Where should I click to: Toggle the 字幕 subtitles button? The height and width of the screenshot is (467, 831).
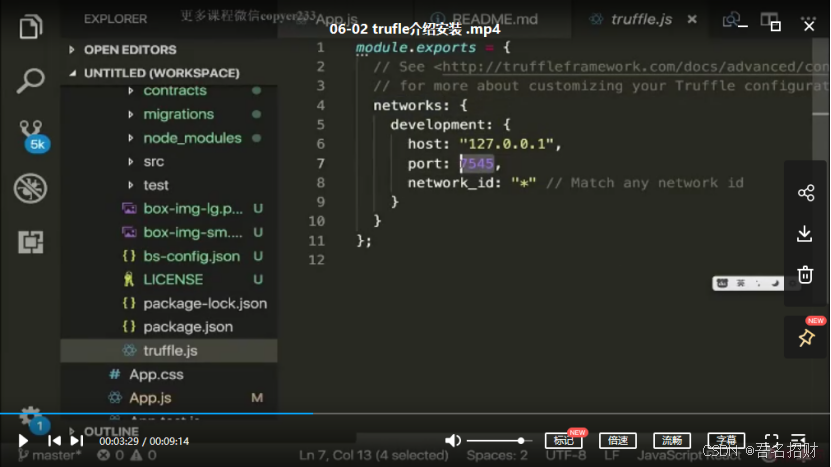tap(726, 440)
